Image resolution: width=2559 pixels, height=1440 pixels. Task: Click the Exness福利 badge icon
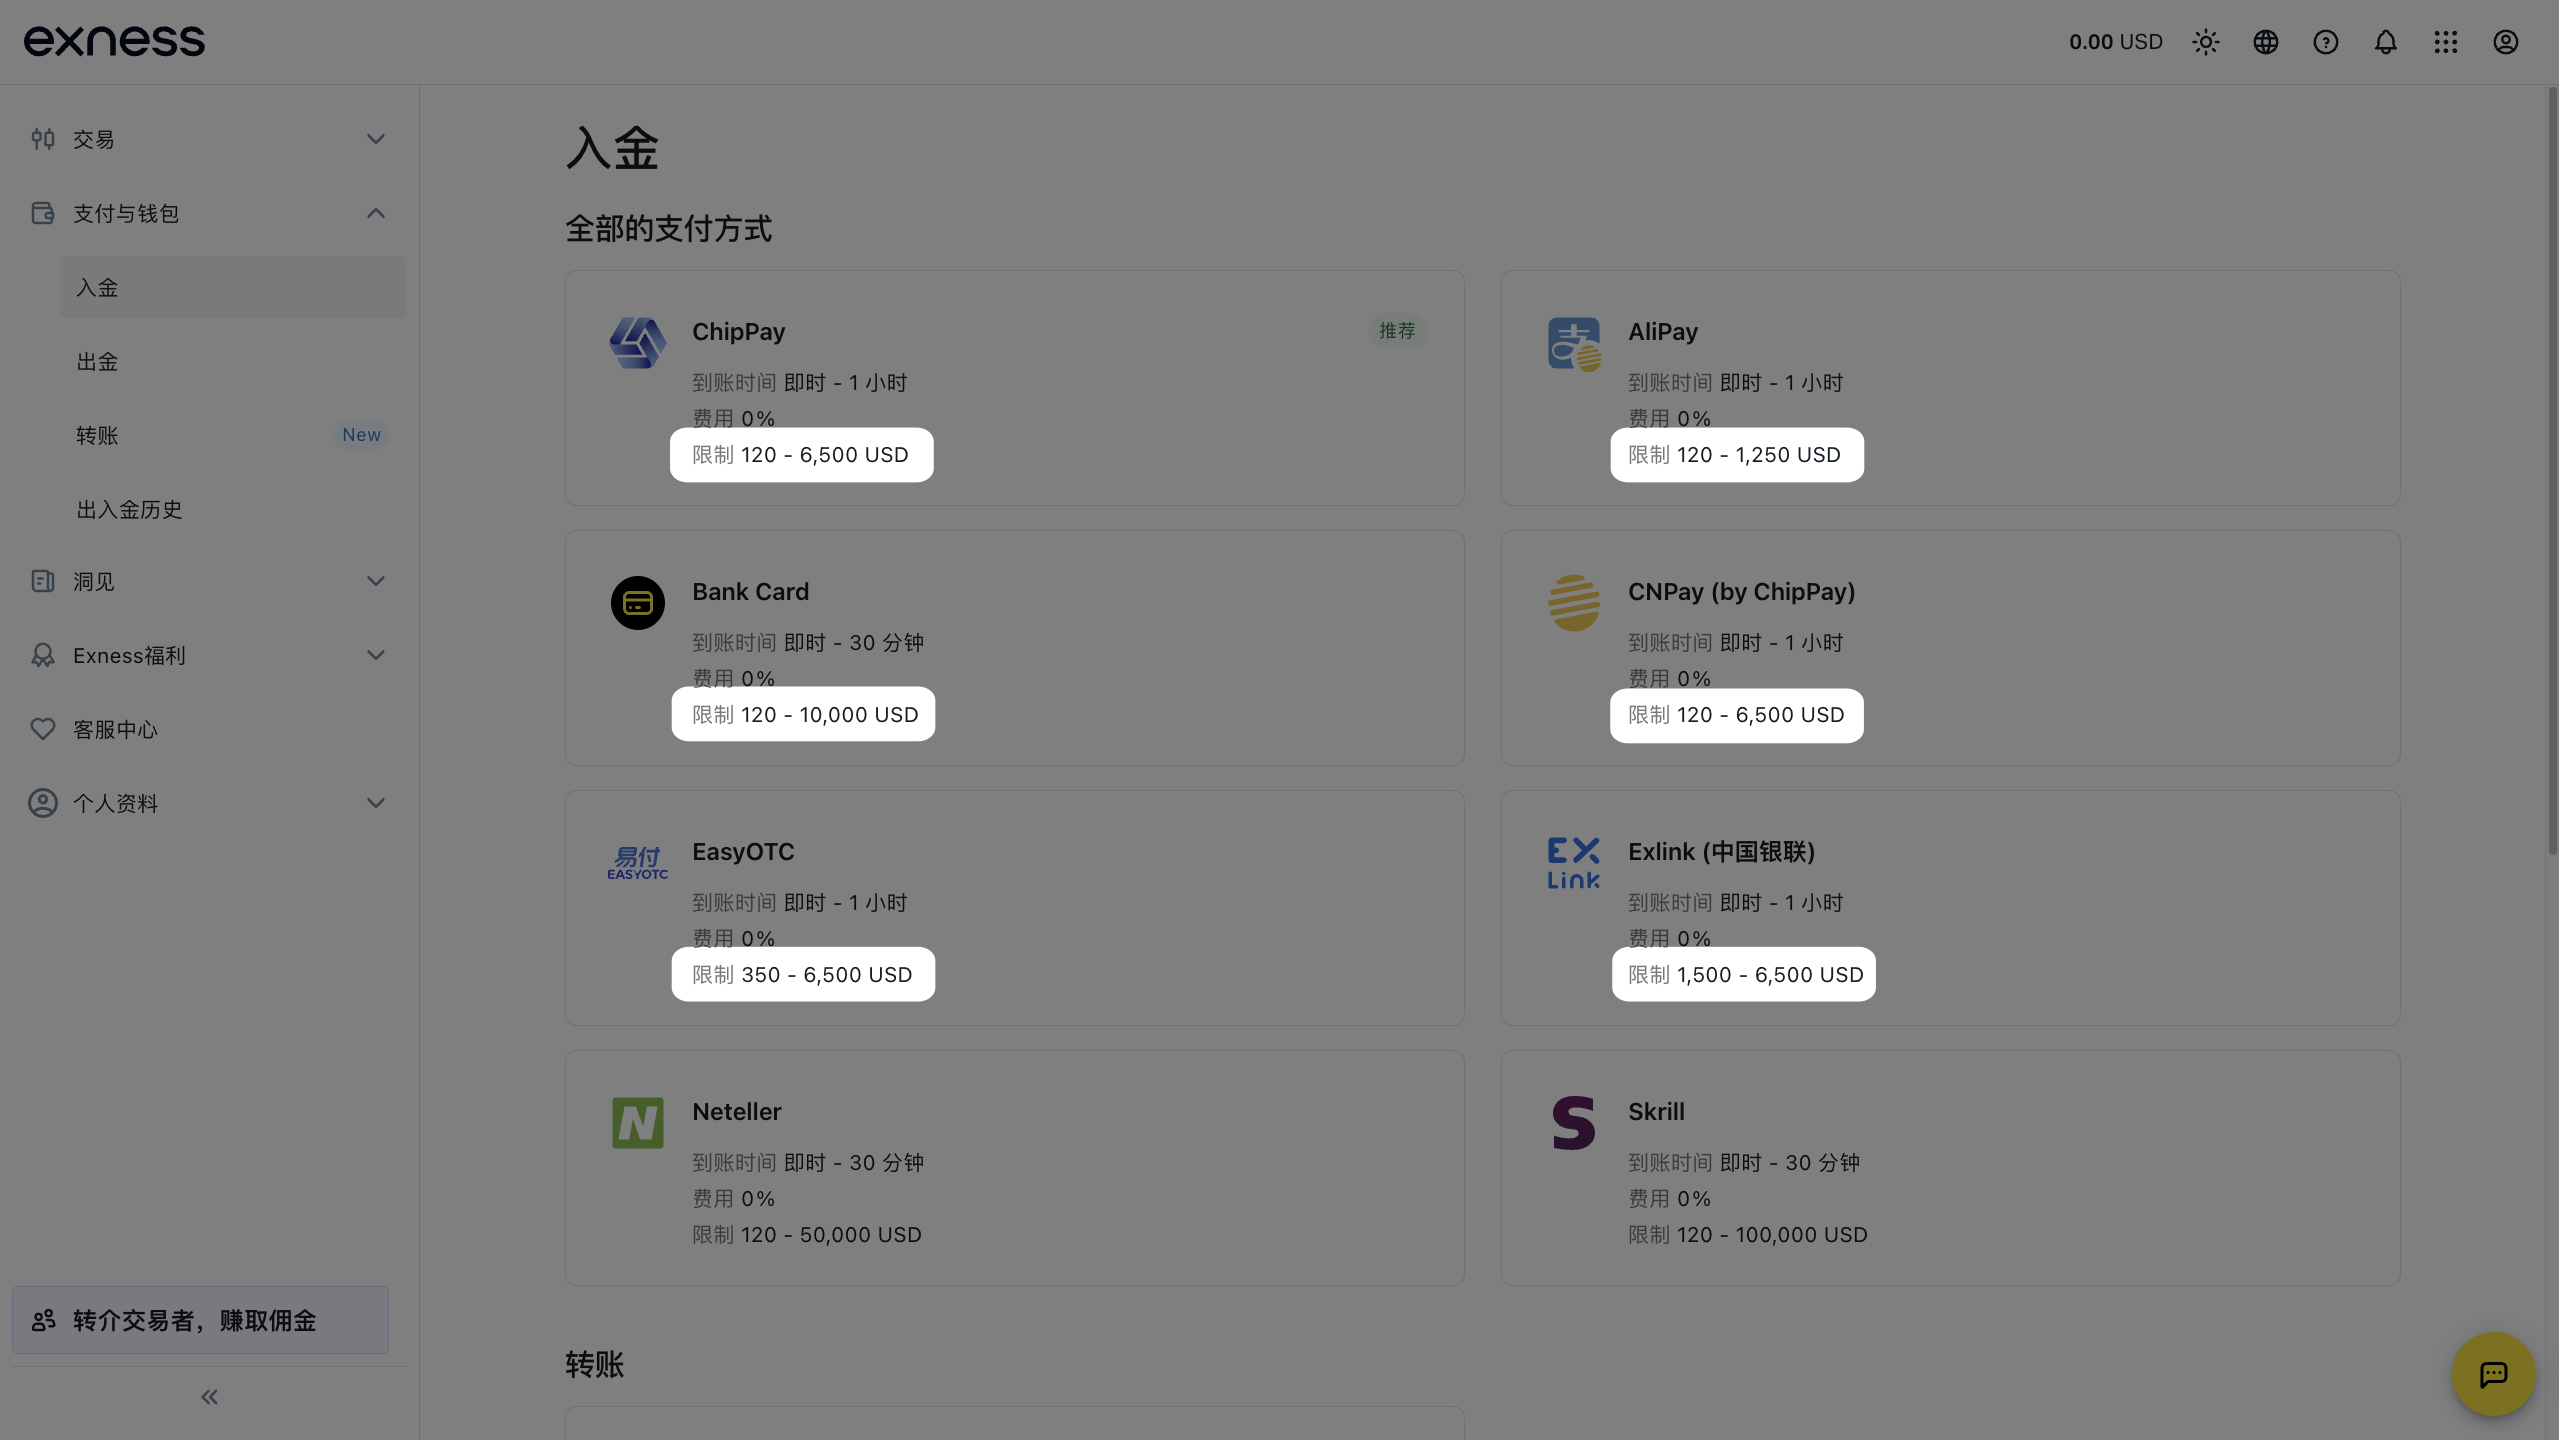[43, 655]
